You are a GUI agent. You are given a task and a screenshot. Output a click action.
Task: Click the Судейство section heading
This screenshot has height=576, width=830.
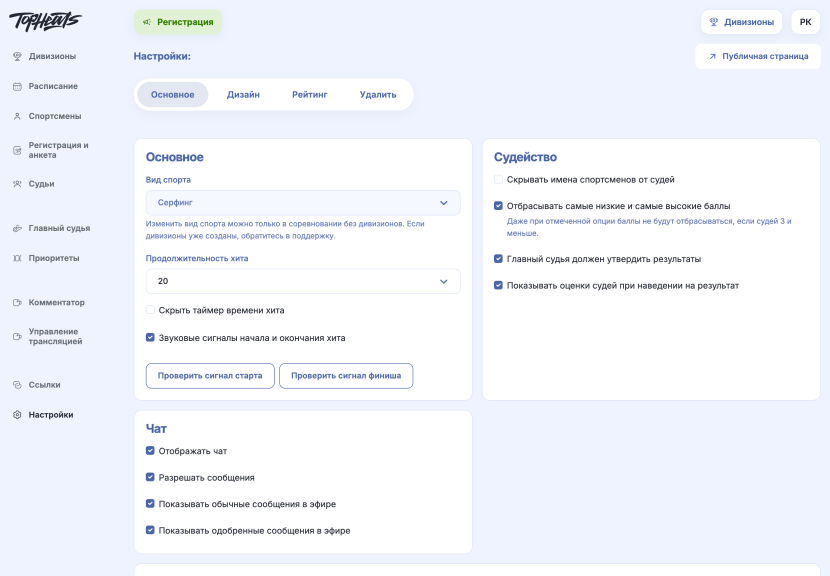click(525, 157)
